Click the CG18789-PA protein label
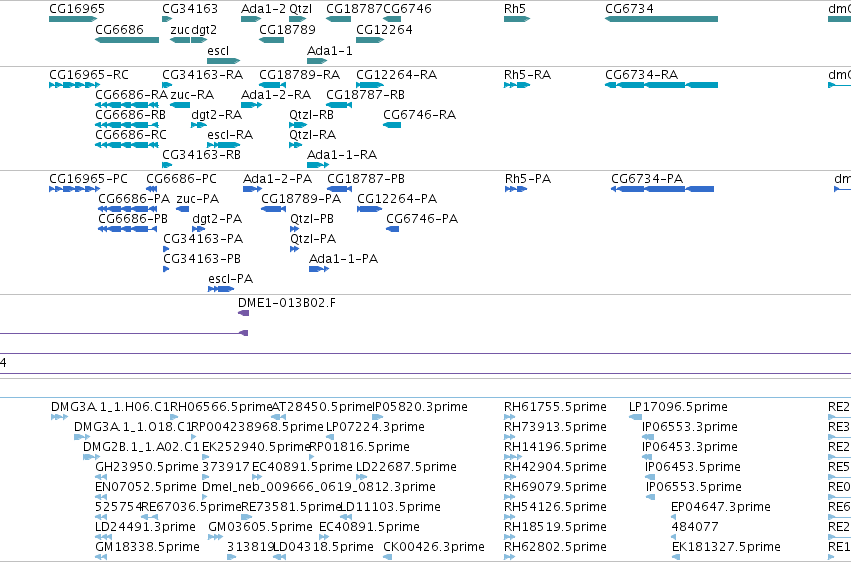The width and height of the screenshot is (851, 562). [301, 199]
